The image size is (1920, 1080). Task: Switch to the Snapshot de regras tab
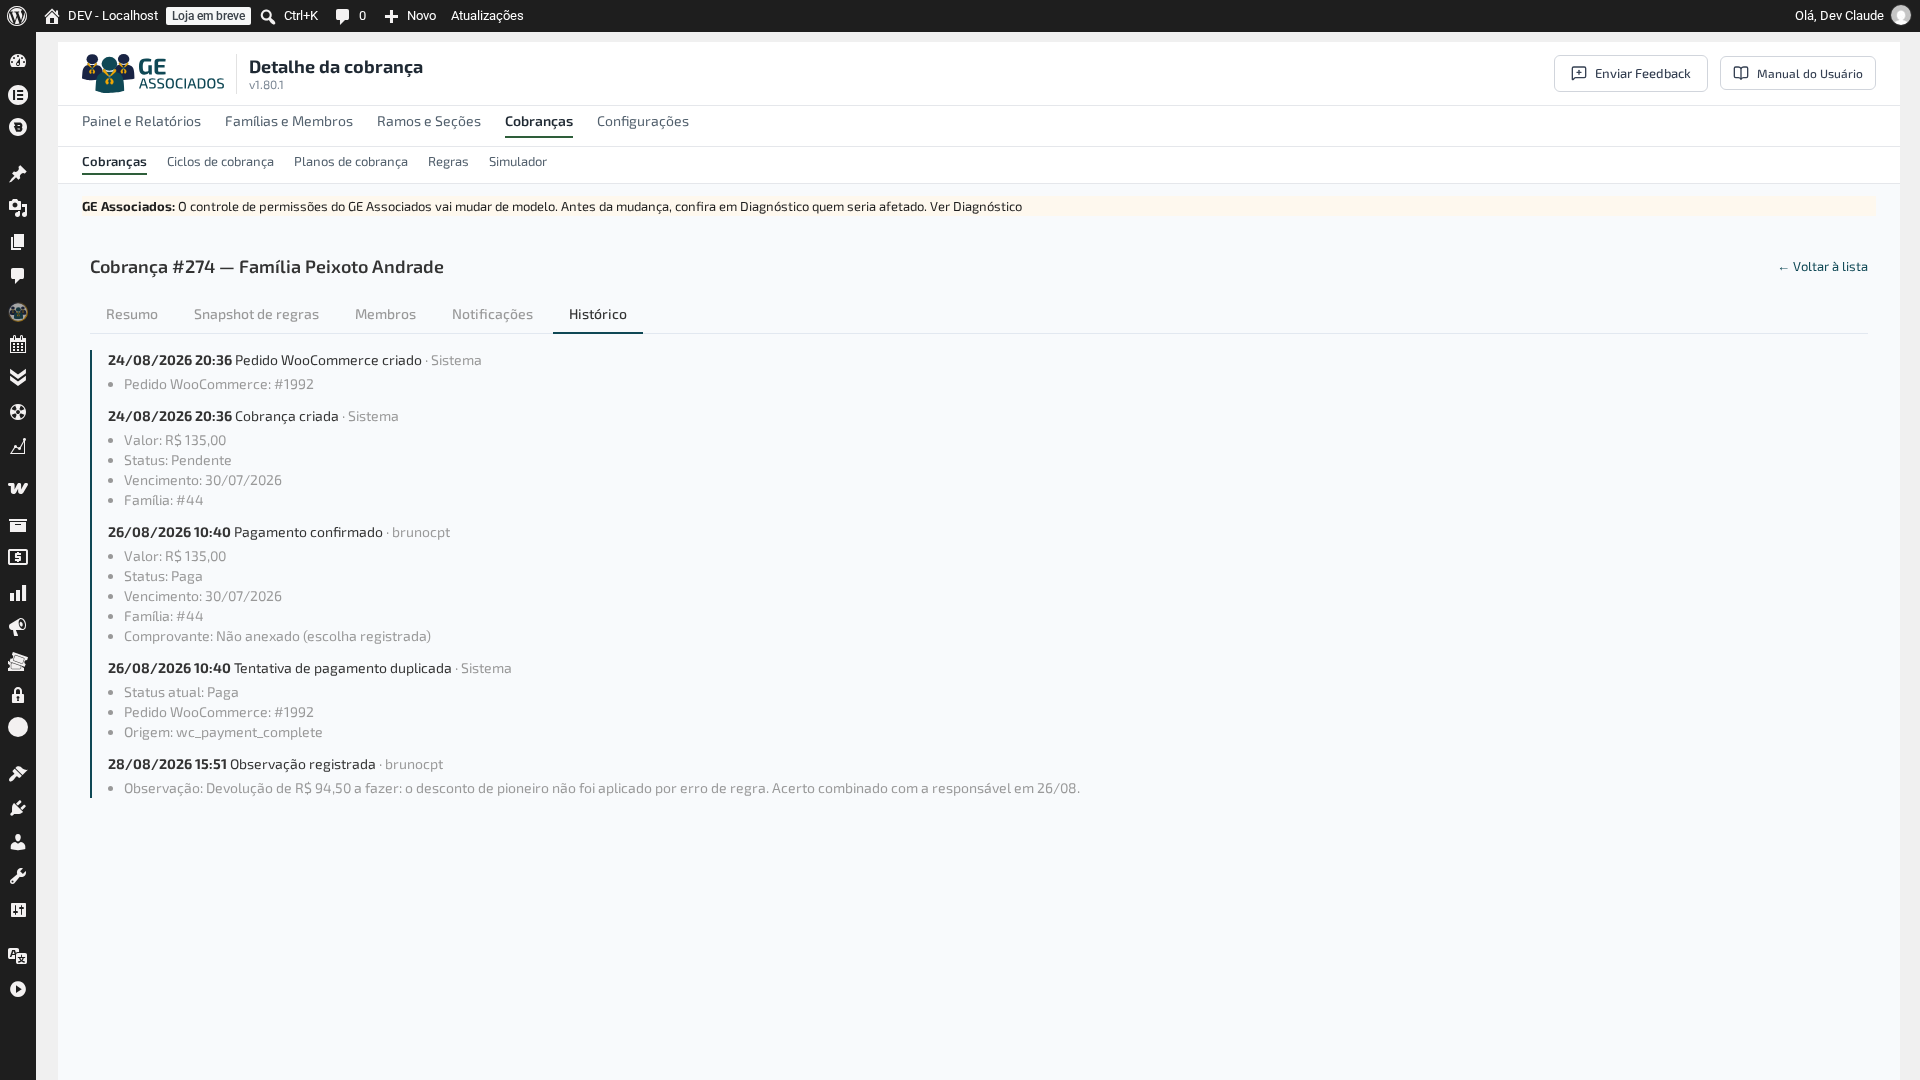(x=256, y=314)
